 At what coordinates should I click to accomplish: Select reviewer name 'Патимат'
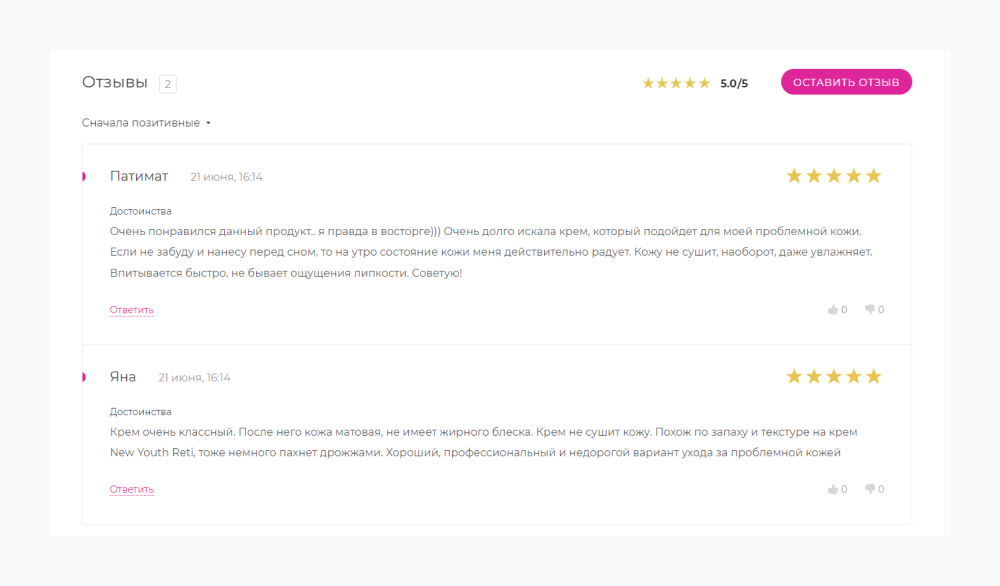(x=139, y=176)
